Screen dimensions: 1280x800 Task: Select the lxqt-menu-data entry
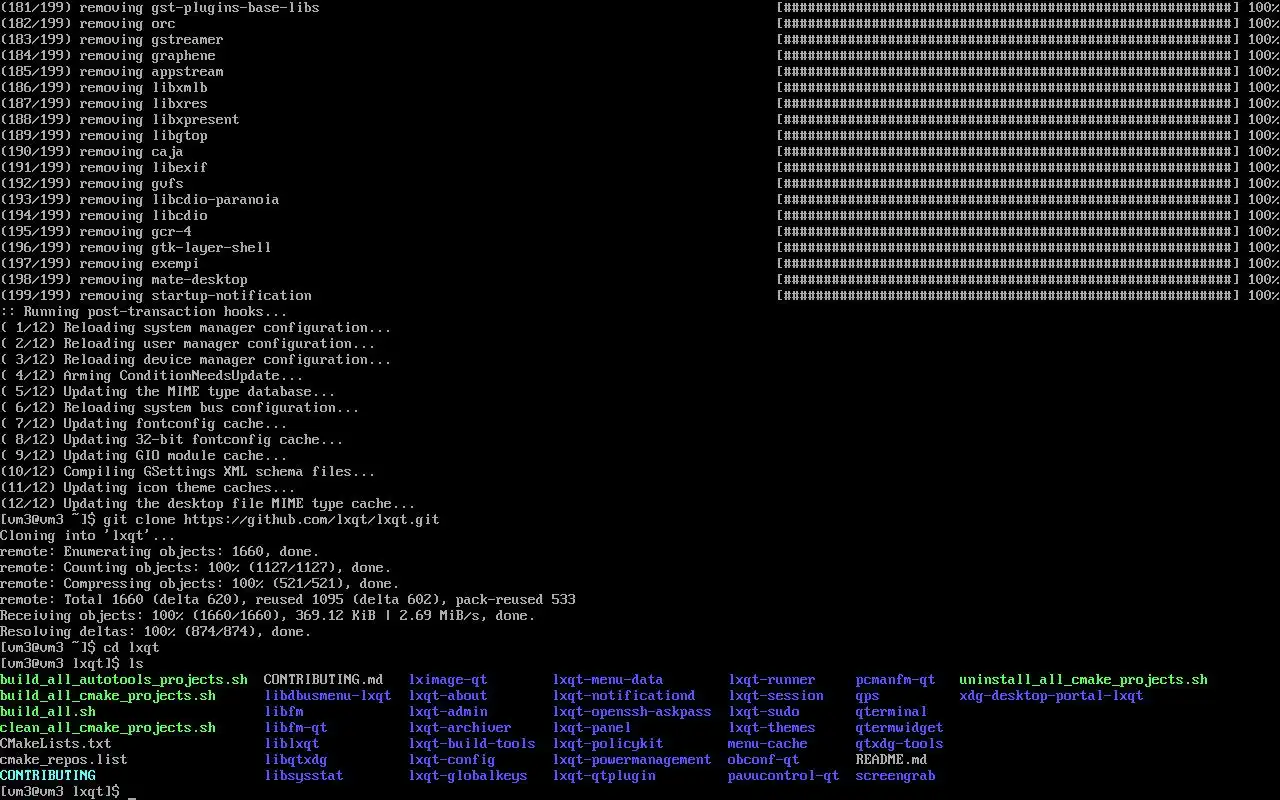608,680
